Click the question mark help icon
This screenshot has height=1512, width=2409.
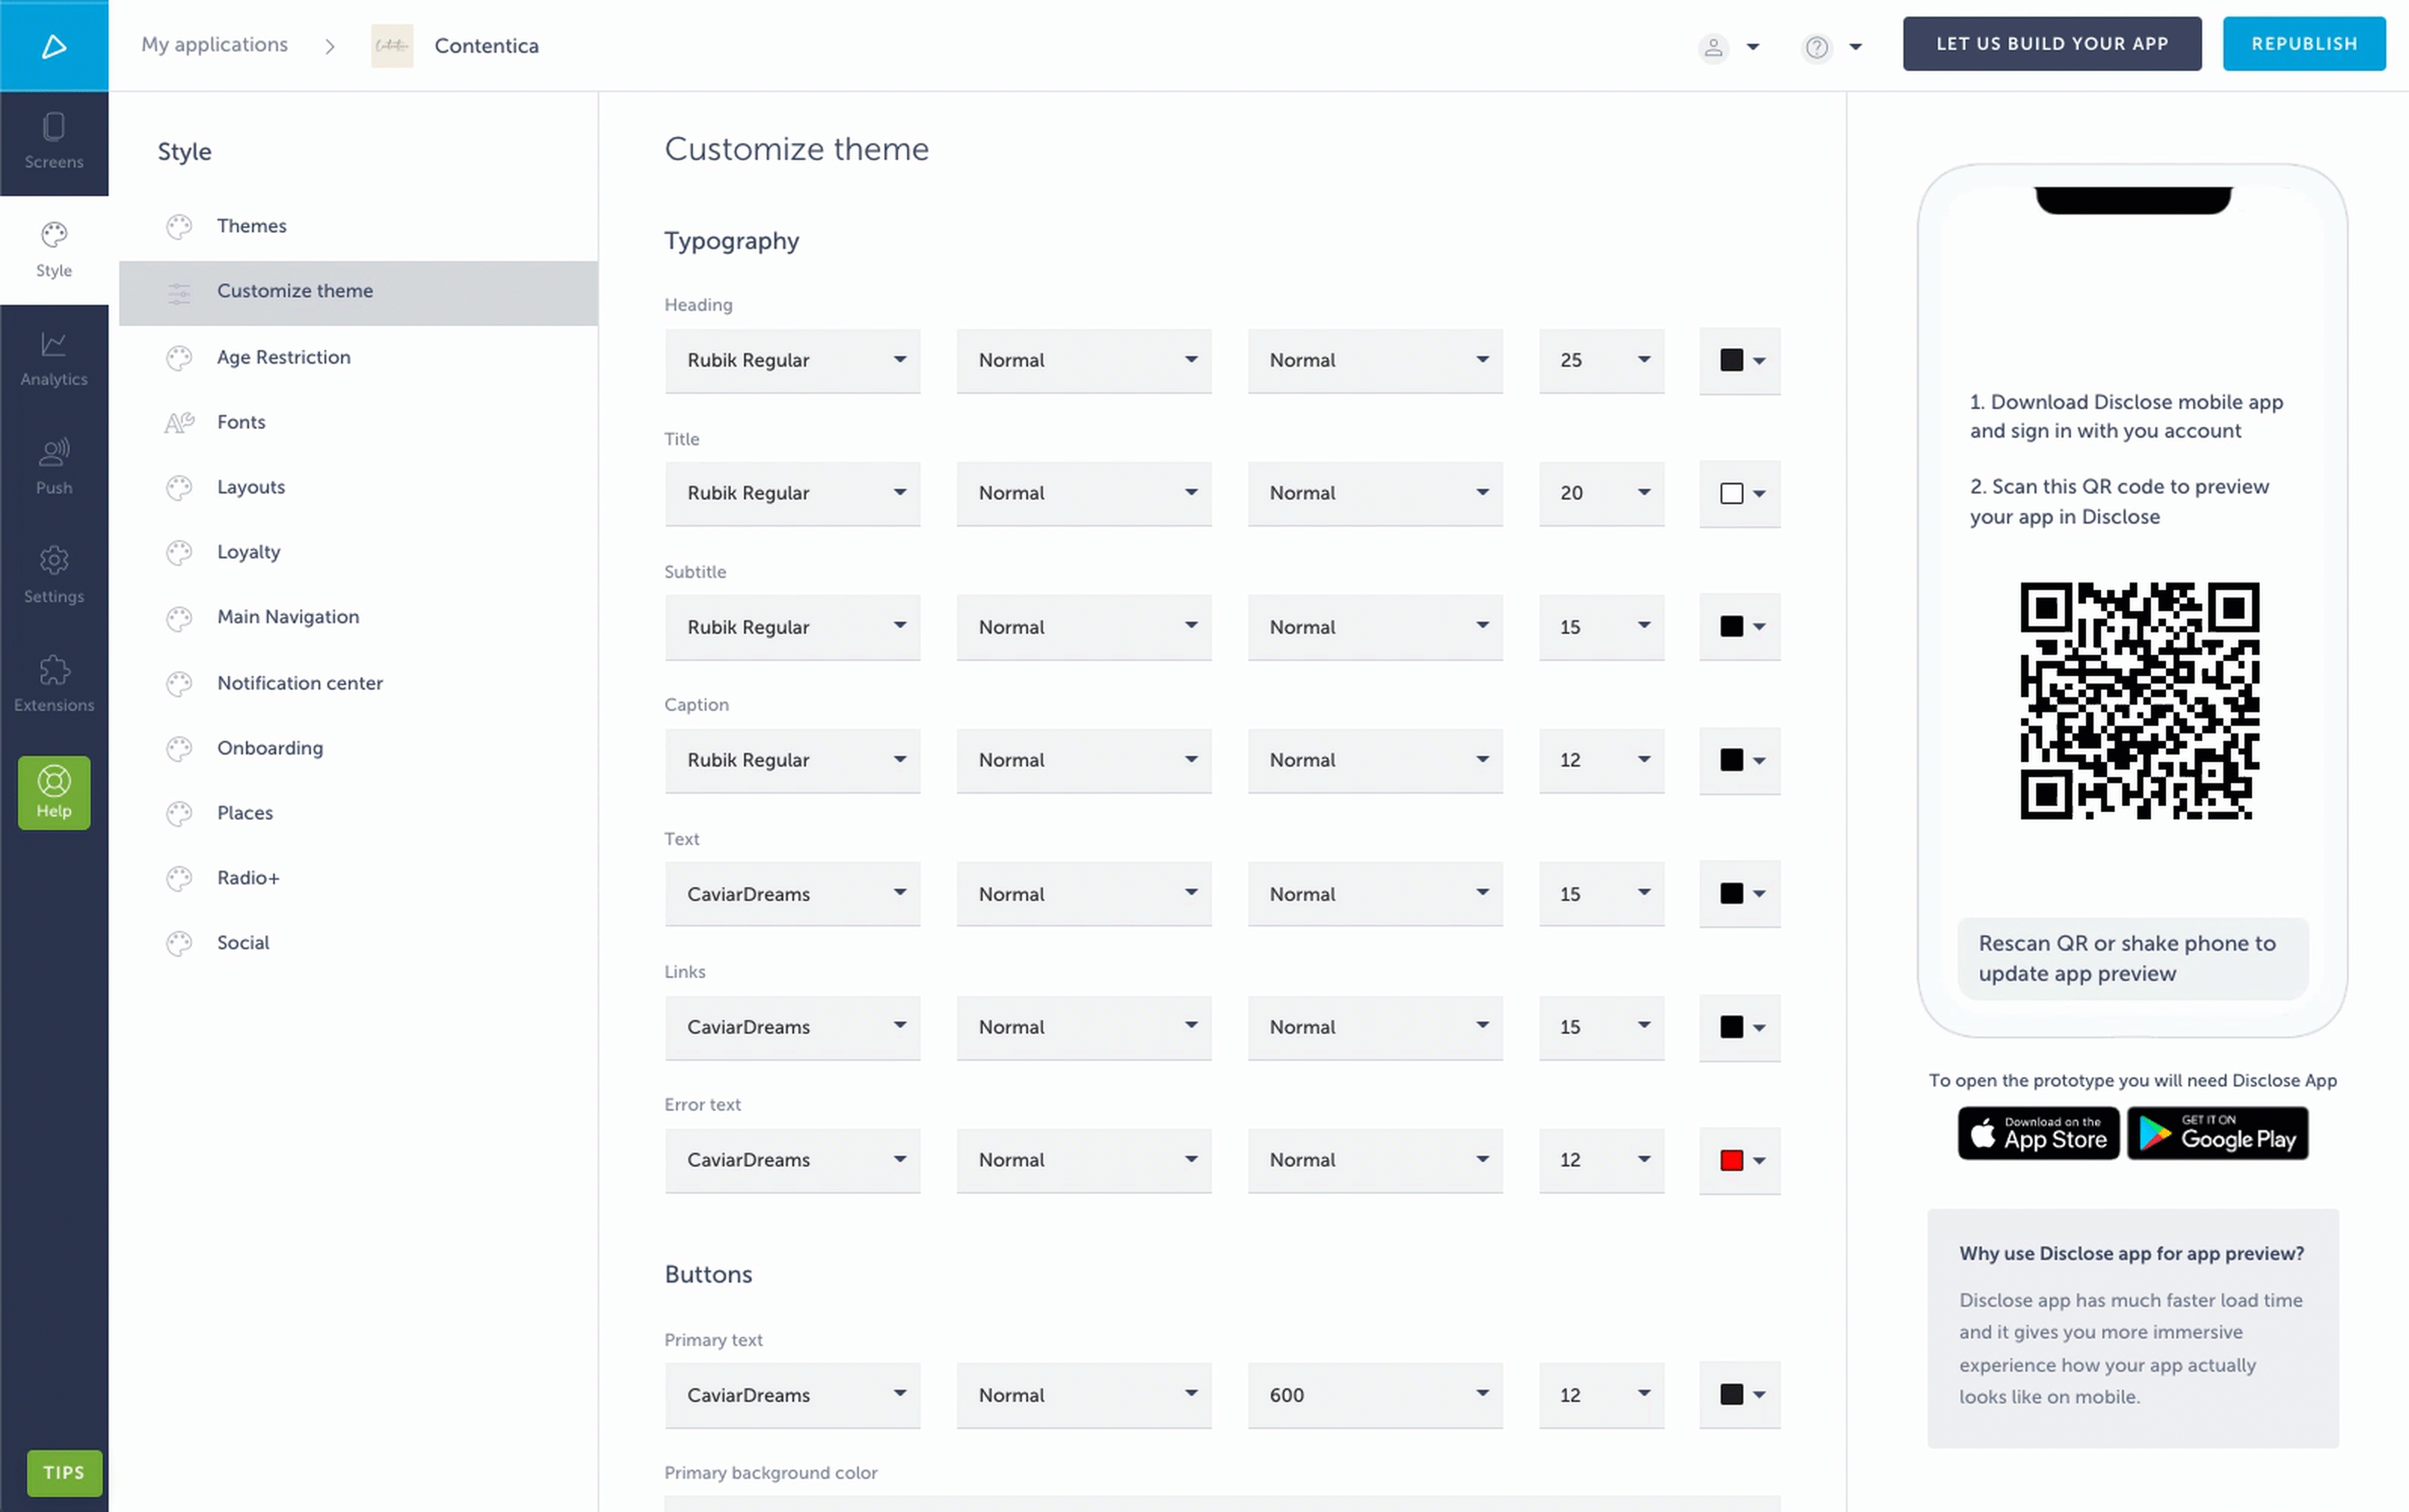click(1816, 47)
